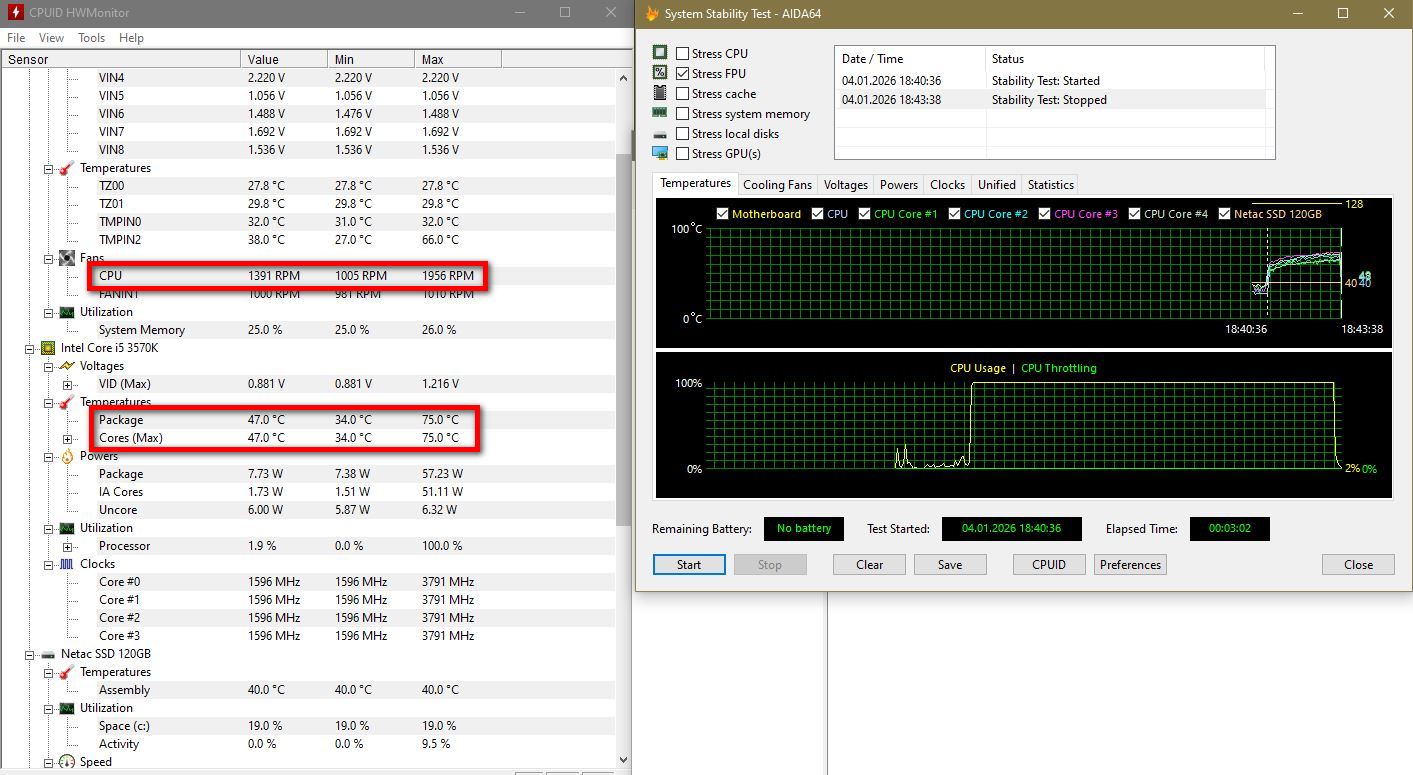Select the Core #3 clock row
This screenshot has width=1413, height=775.
point(307,636)
